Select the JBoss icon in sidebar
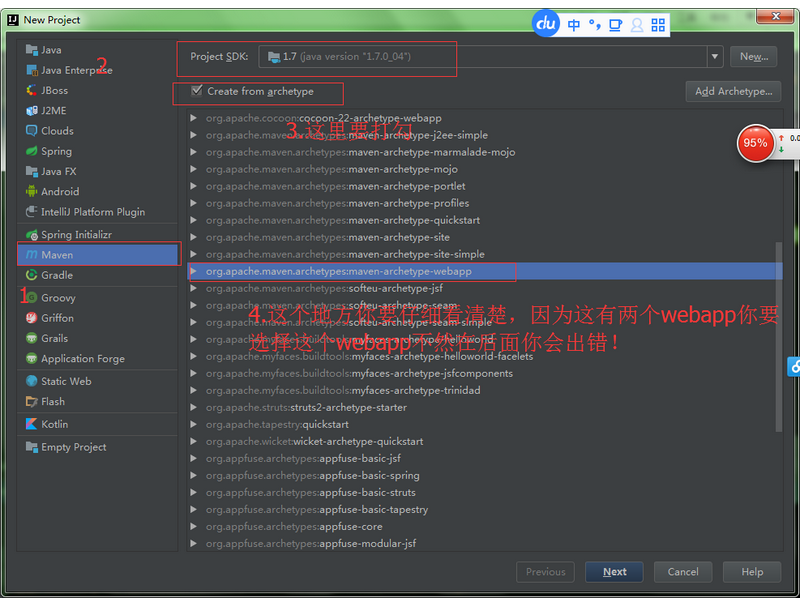This screenshot has height=610, width=808. [x=31, y=90]
